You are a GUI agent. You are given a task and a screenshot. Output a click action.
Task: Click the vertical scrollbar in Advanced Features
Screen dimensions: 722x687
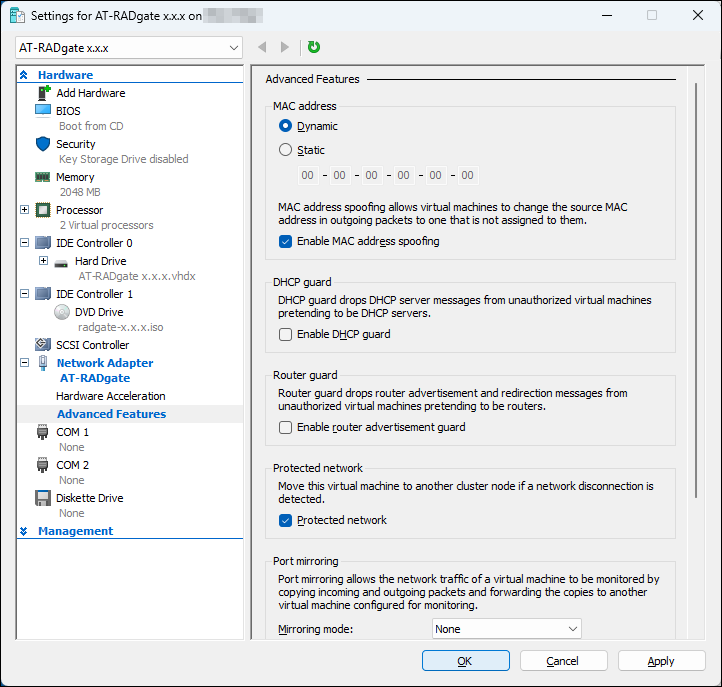(697, 300)
